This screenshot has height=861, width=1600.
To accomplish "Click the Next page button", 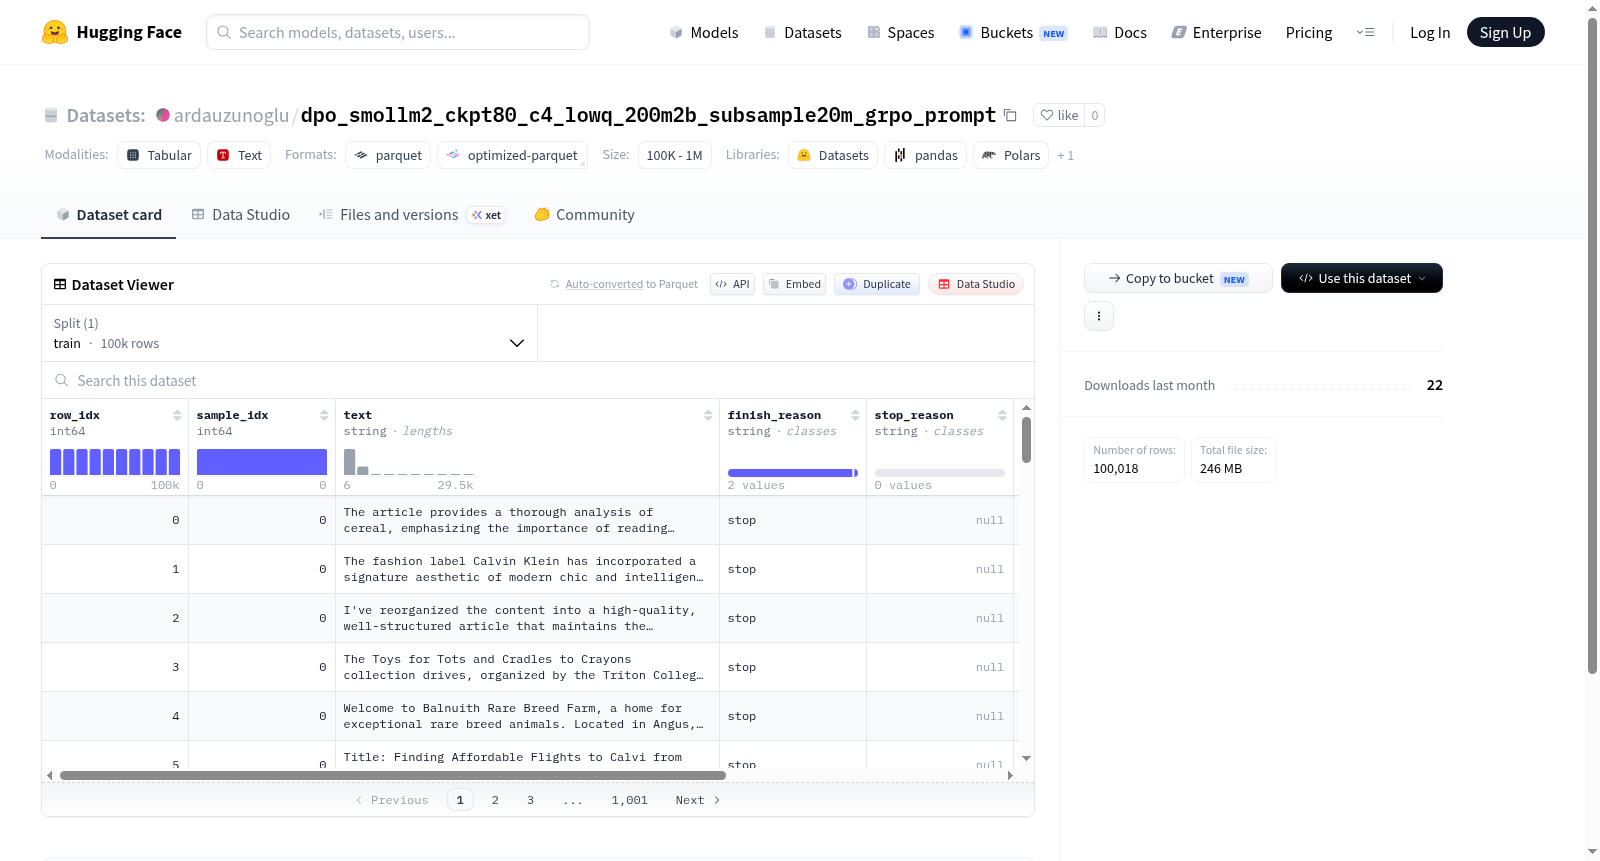I will 698,800.
